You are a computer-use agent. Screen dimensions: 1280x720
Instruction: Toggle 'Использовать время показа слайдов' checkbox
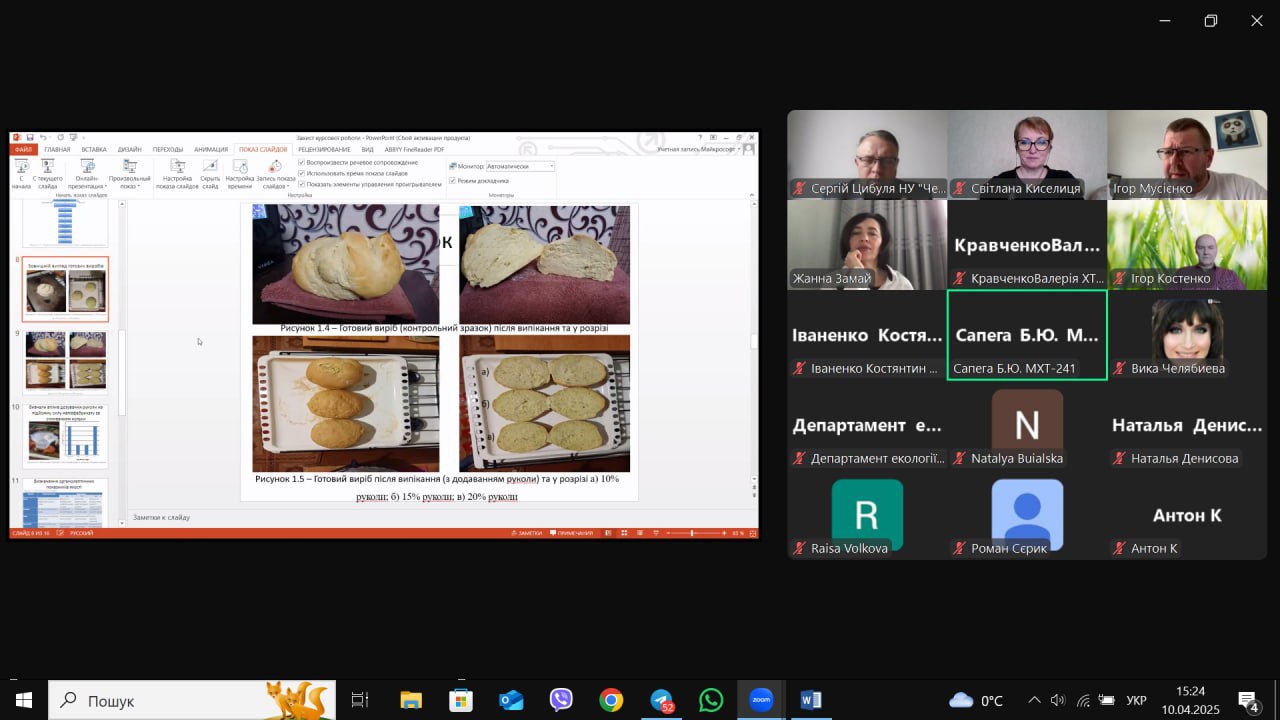pyautogui.click(x=302, y=173)
